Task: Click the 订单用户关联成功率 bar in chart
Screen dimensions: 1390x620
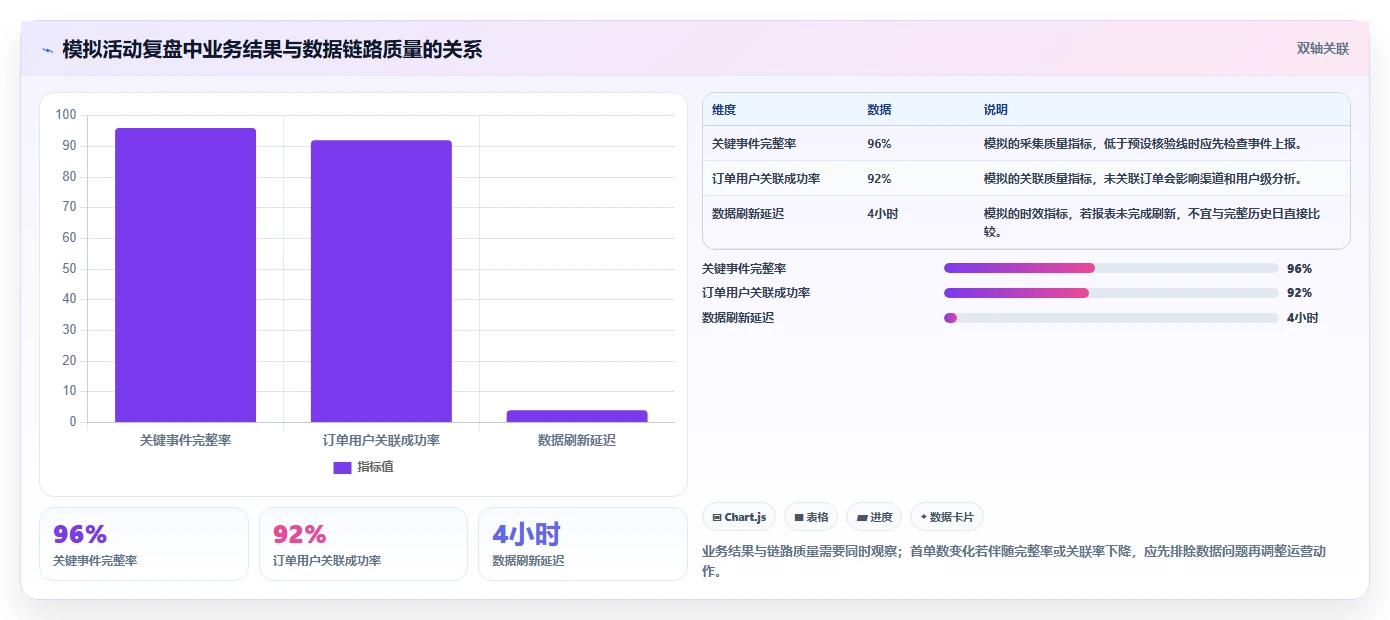Action: (381, 281)
